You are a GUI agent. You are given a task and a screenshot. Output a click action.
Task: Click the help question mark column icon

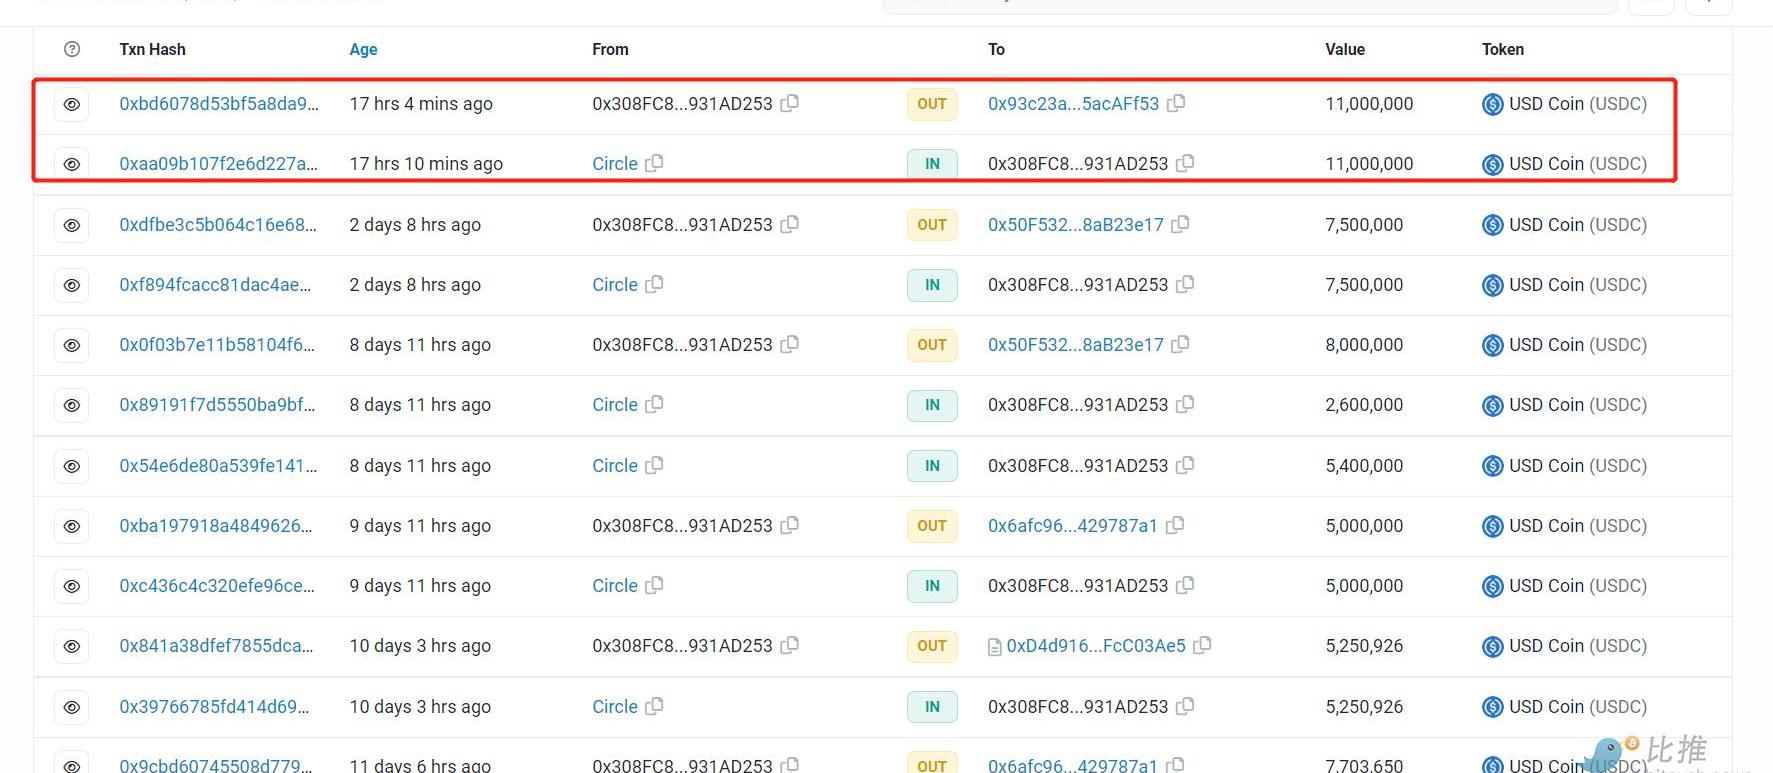(x=72, y=49)
